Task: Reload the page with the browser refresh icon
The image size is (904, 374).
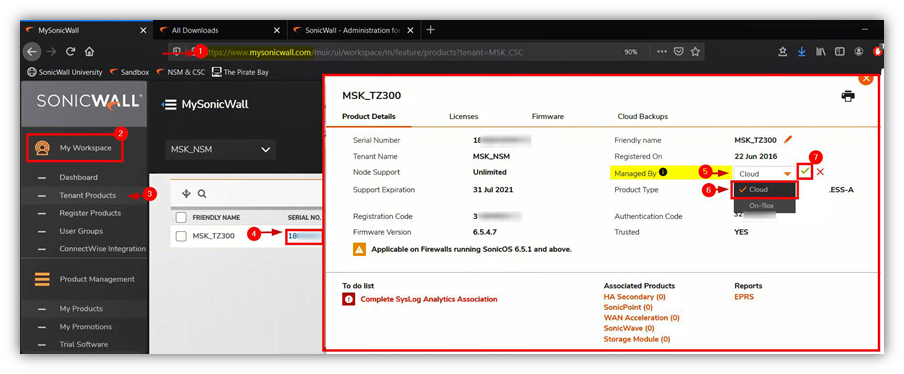Action: click(70, 51)
